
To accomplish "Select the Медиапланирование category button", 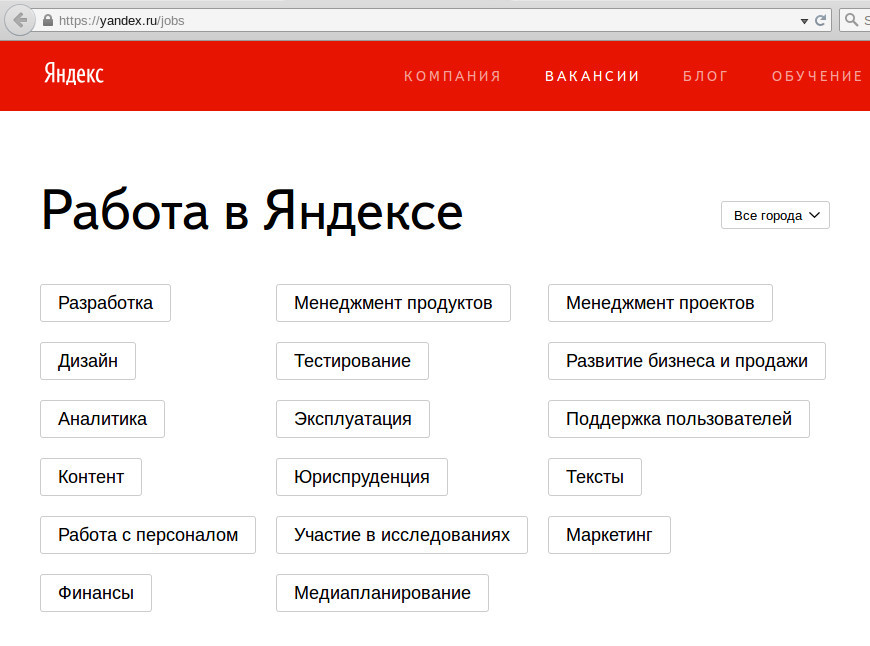I will point(382,593).
